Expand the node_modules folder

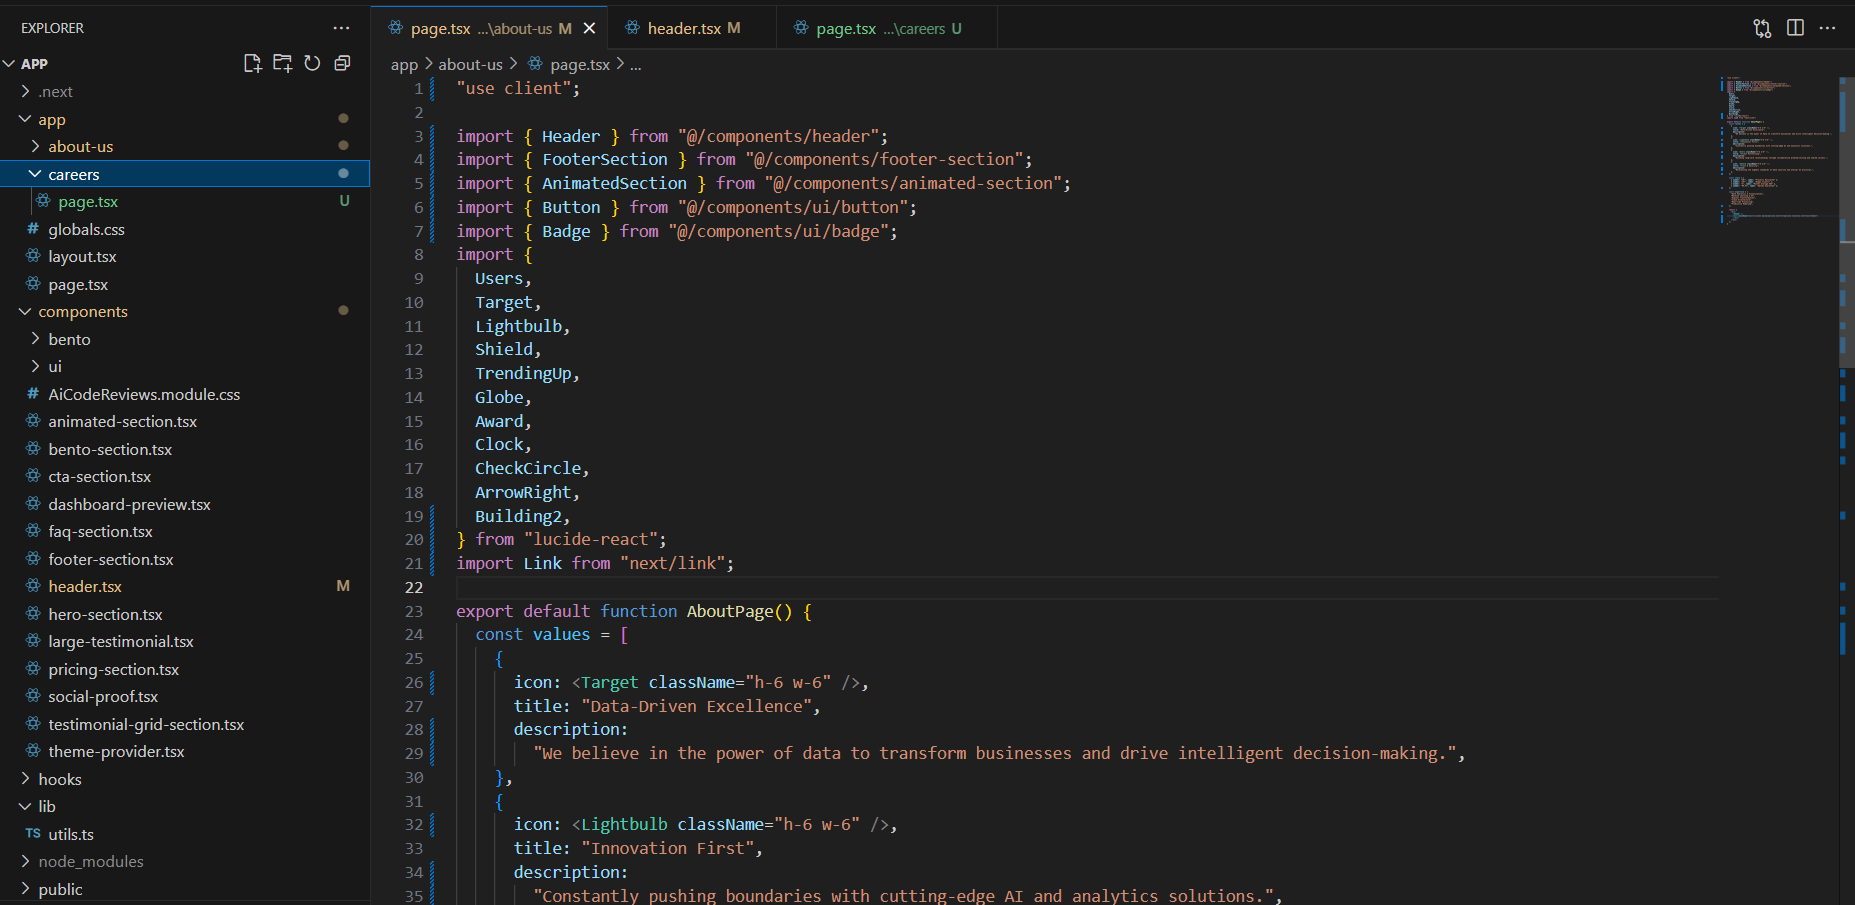tap(90, 861)
